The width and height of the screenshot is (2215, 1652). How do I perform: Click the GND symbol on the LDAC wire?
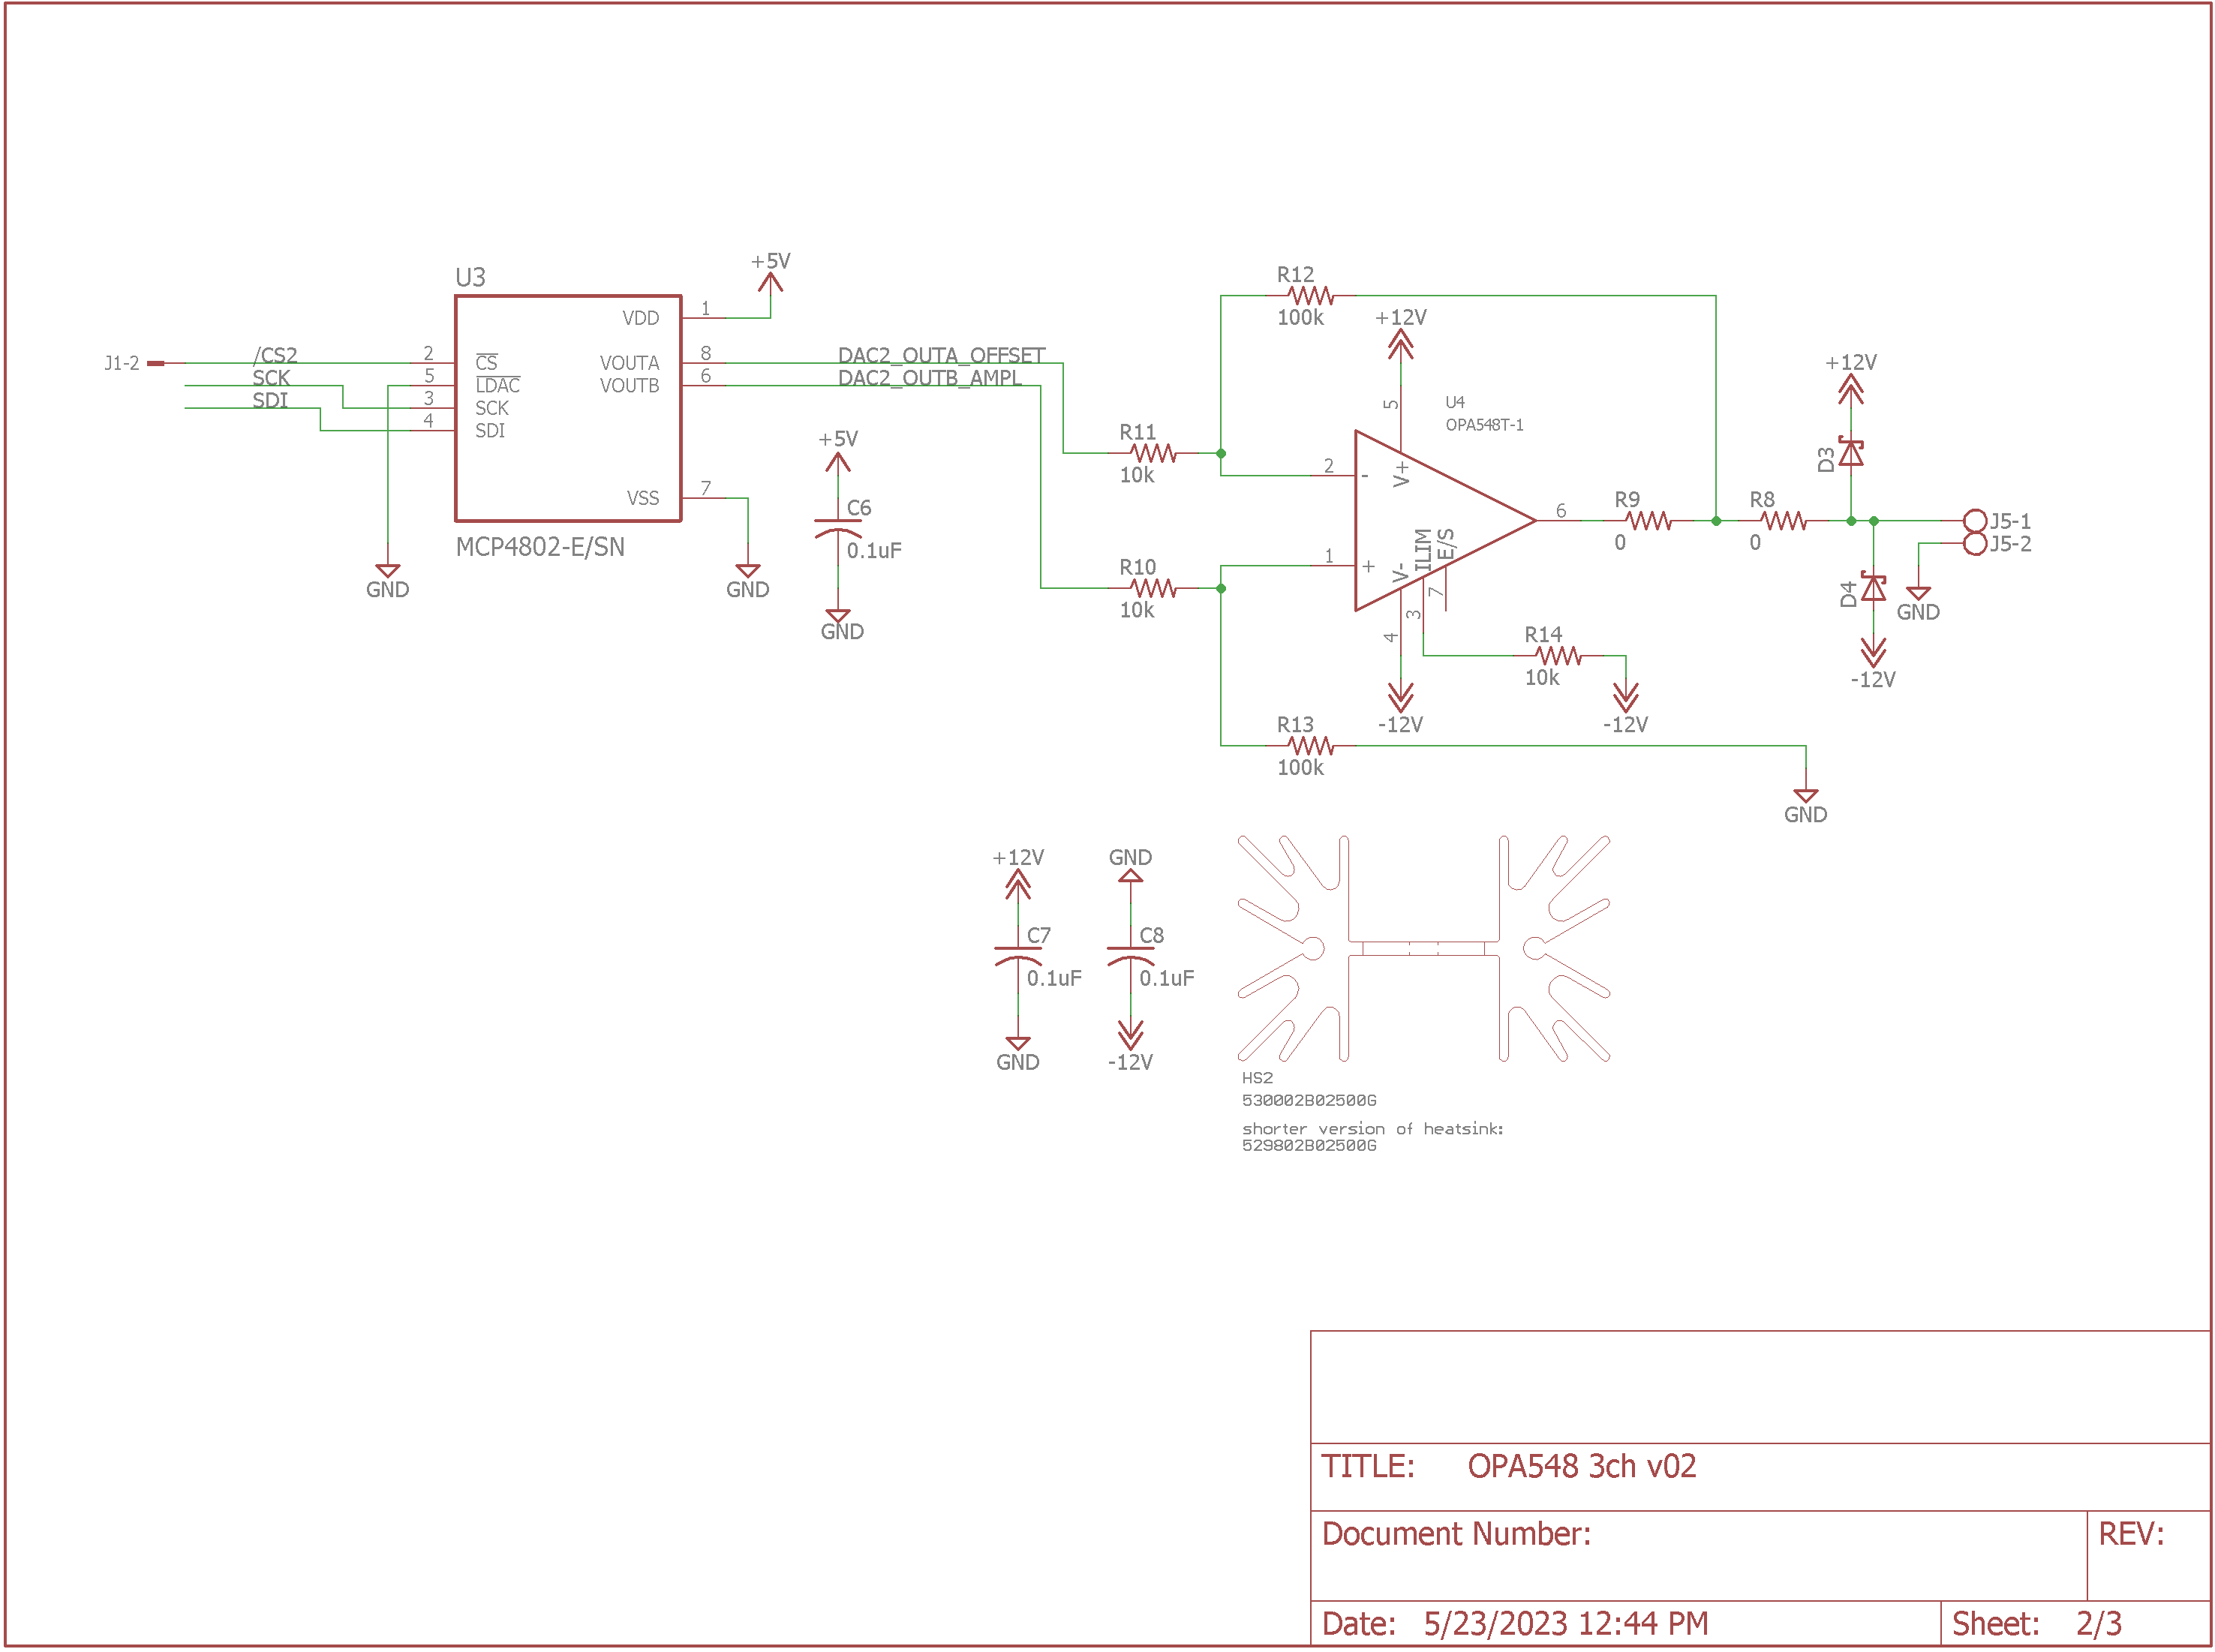[388, 571]
